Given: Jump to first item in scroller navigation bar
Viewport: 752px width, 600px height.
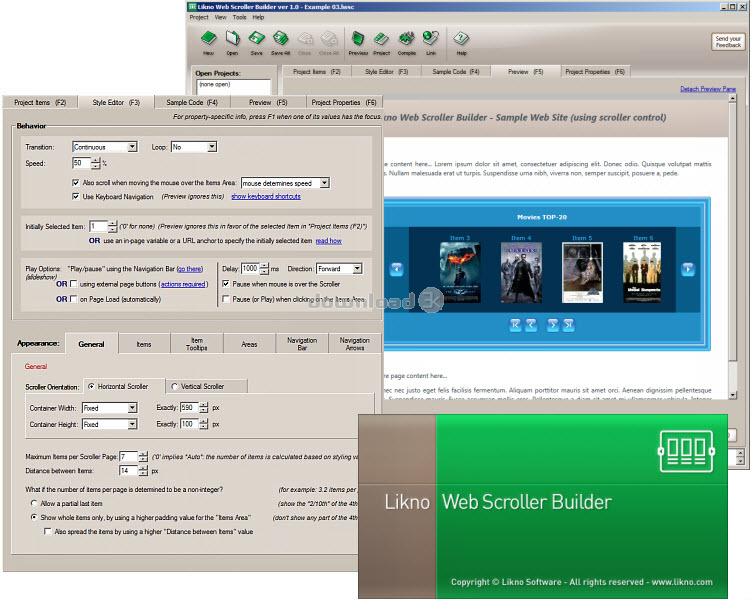Looking at the screenshot, I should click(x=515, y=325).
